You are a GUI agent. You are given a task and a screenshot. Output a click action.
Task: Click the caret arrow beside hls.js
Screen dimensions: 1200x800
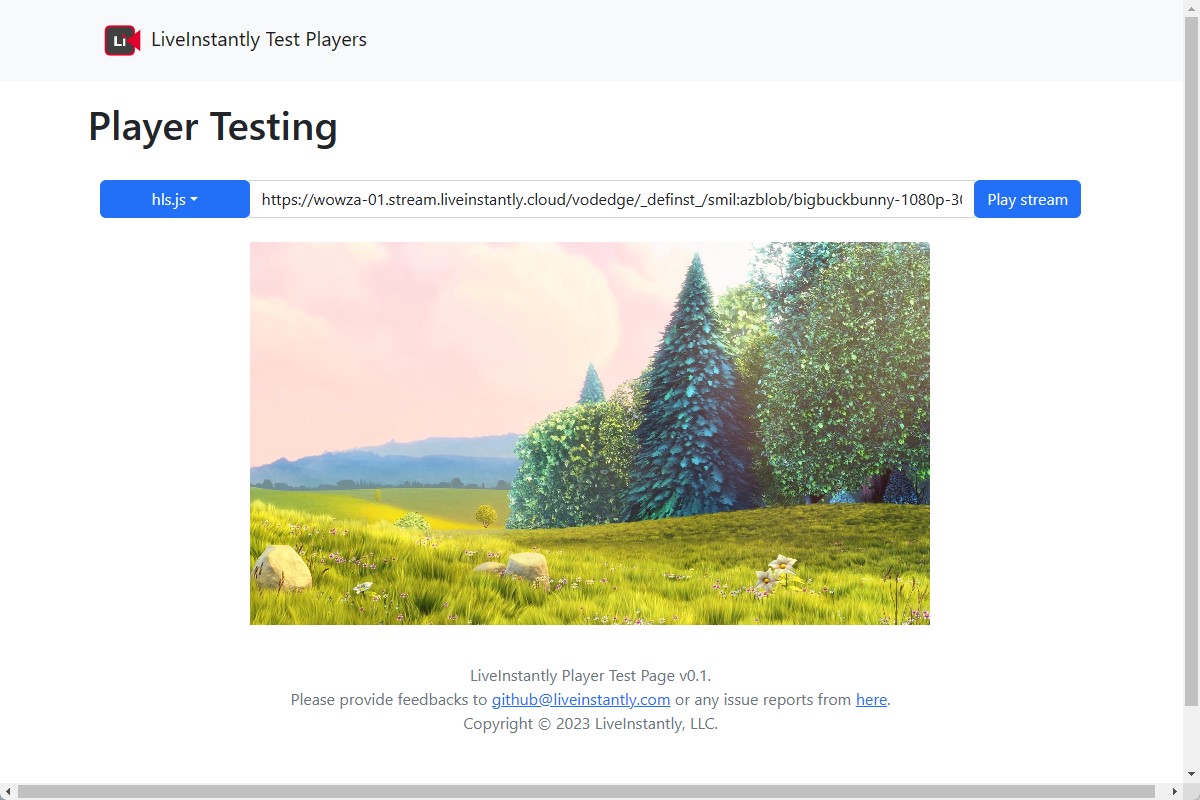coord(194,199)
